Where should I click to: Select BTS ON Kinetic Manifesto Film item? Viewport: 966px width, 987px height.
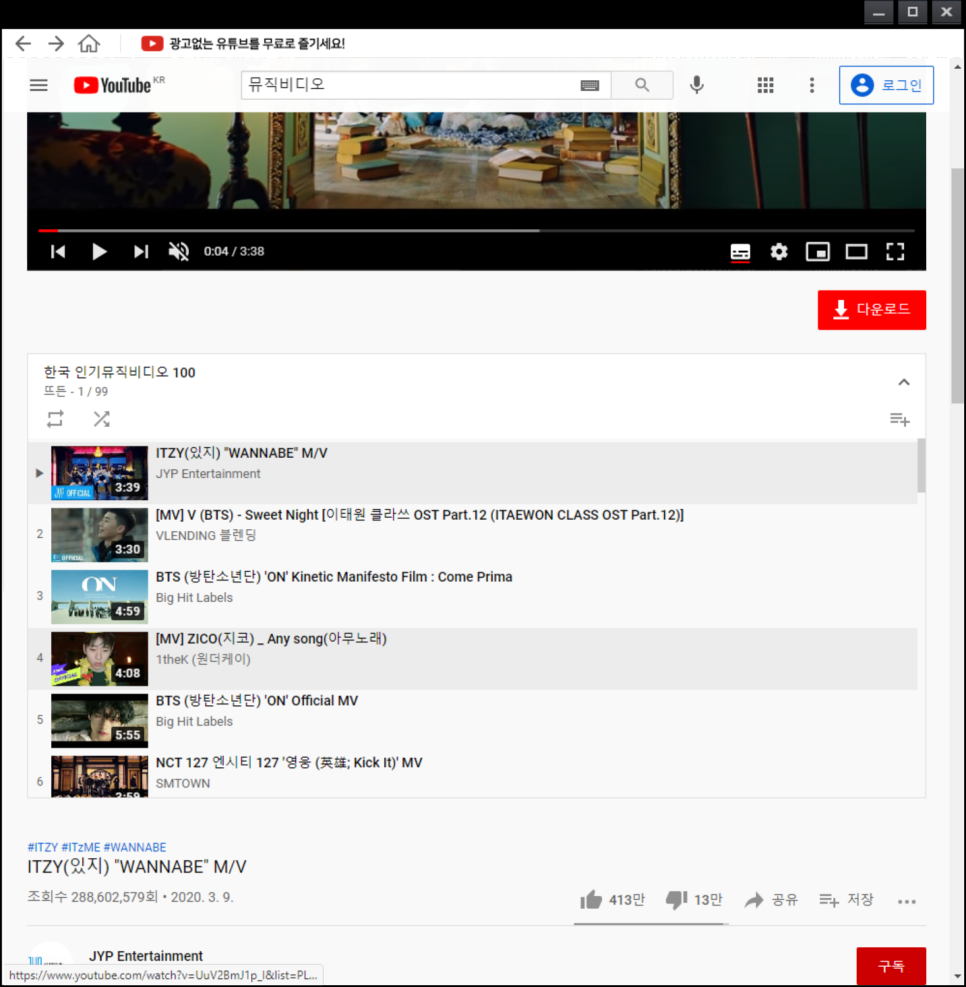click(x=472, y=596)
